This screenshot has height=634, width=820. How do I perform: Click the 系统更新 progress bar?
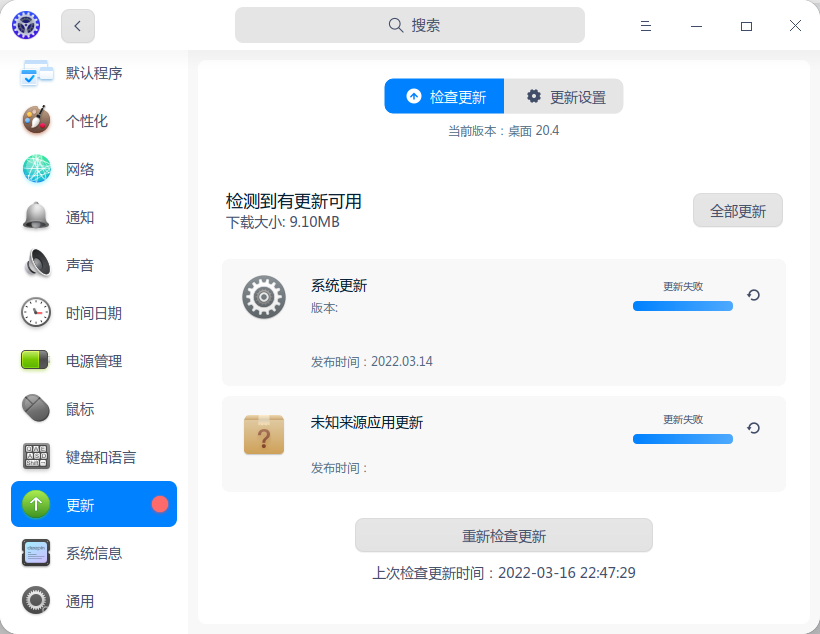pyautogui.click(x=682, y=306)
